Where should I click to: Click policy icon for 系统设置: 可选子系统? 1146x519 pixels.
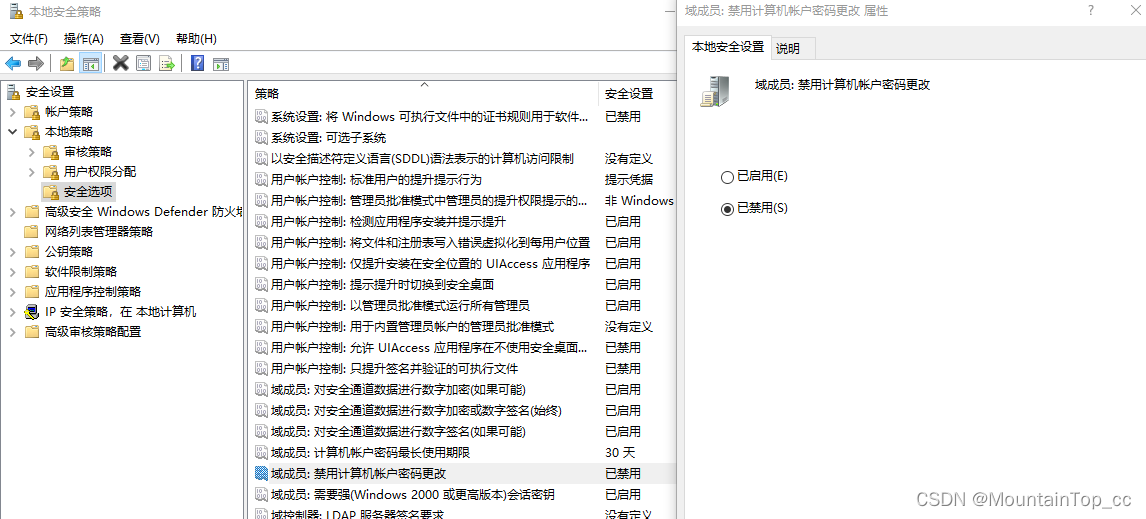pyautogui.click(x=262, y=137)
